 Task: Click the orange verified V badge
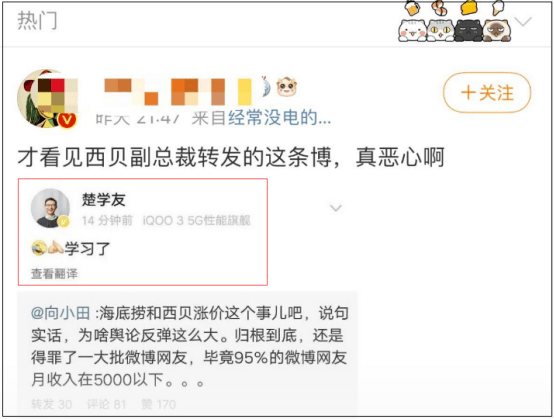[67, 120]
